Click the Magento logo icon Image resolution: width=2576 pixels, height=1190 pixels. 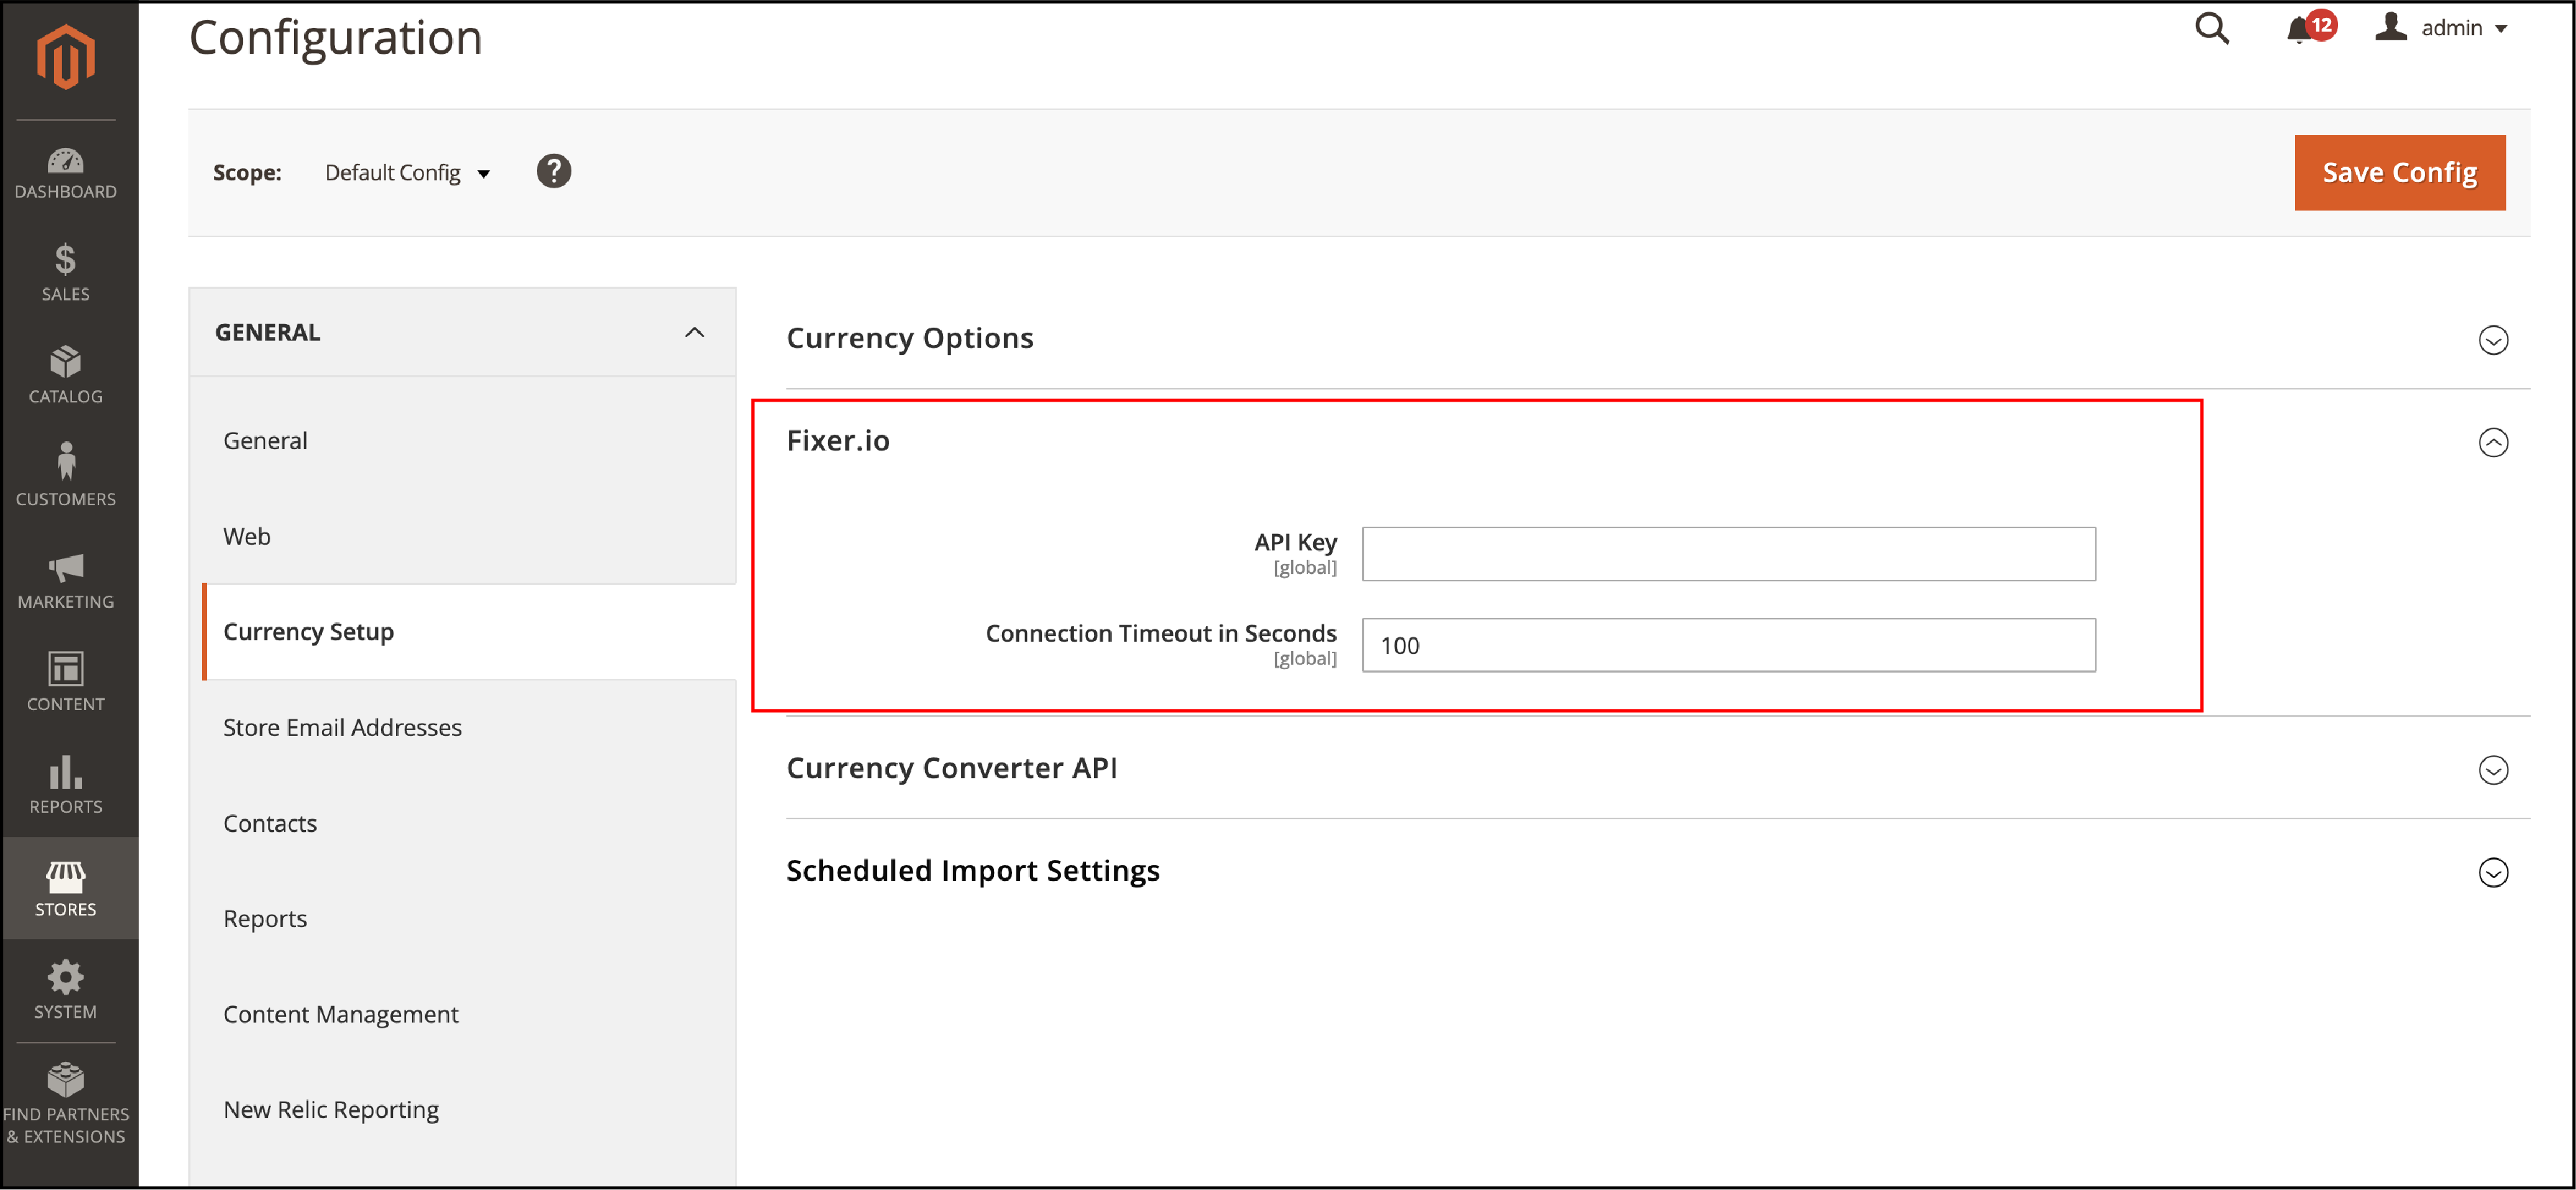[x=66, y=56]
